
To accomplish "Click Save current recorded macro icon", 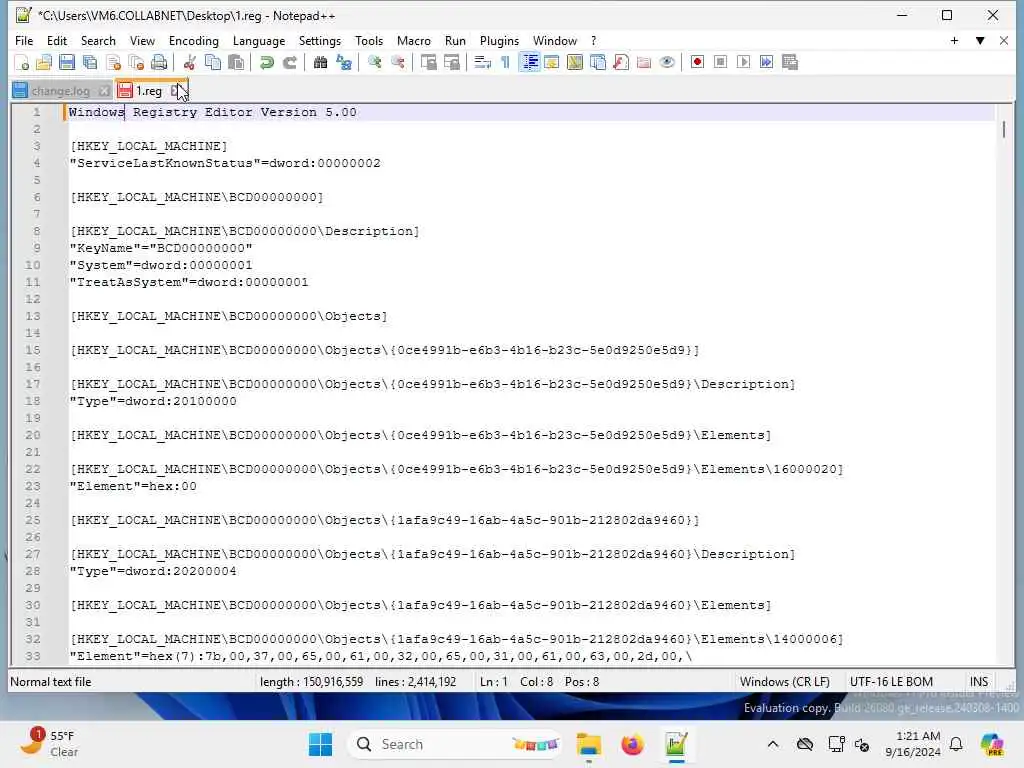I will pyautogui.click(x=790, y=62).
